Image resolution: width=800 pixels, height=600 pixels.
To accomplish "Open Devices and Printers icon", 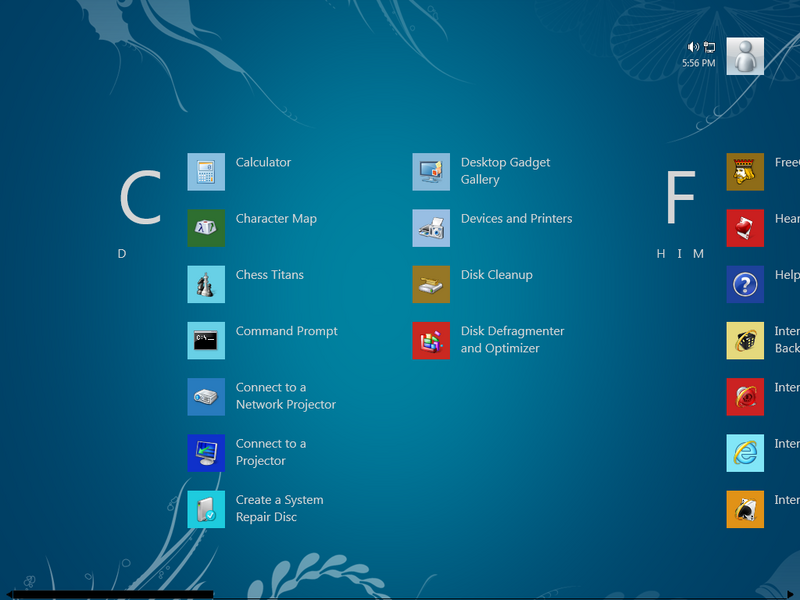I will click(x=431, y=228).
